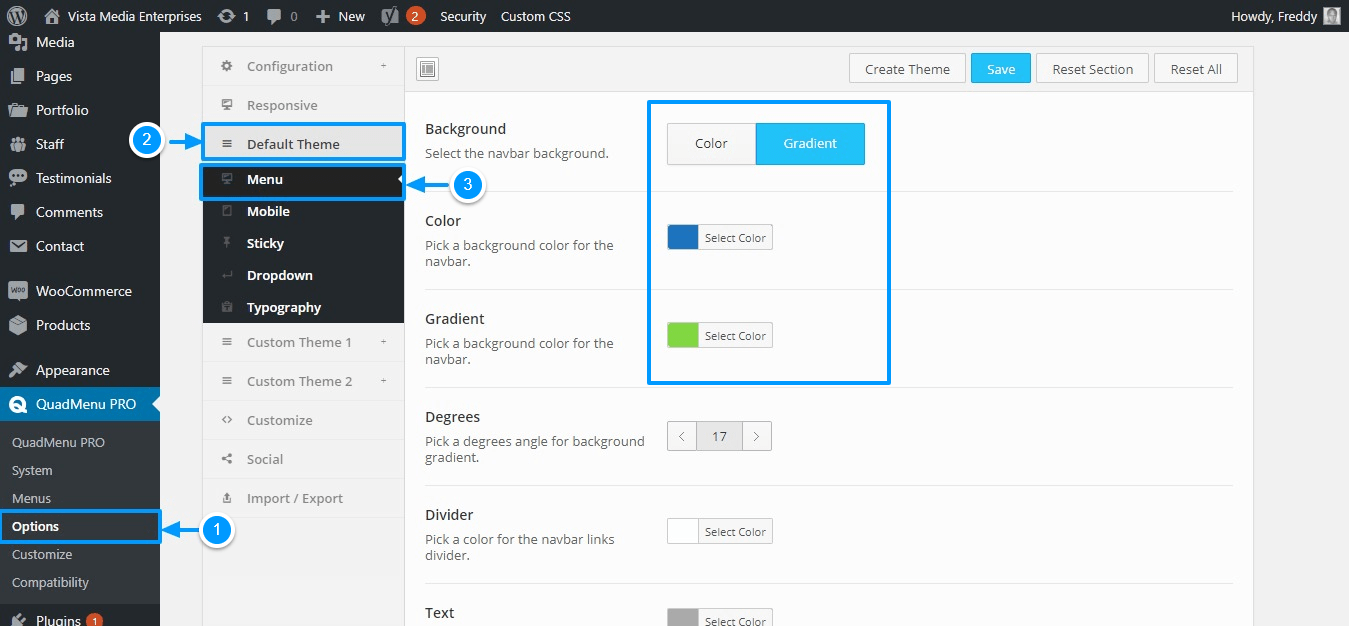The height and width of the screenshot is (626, 1349).
Task: Open the Compatibility submenu link
Action: pos(50,582)
